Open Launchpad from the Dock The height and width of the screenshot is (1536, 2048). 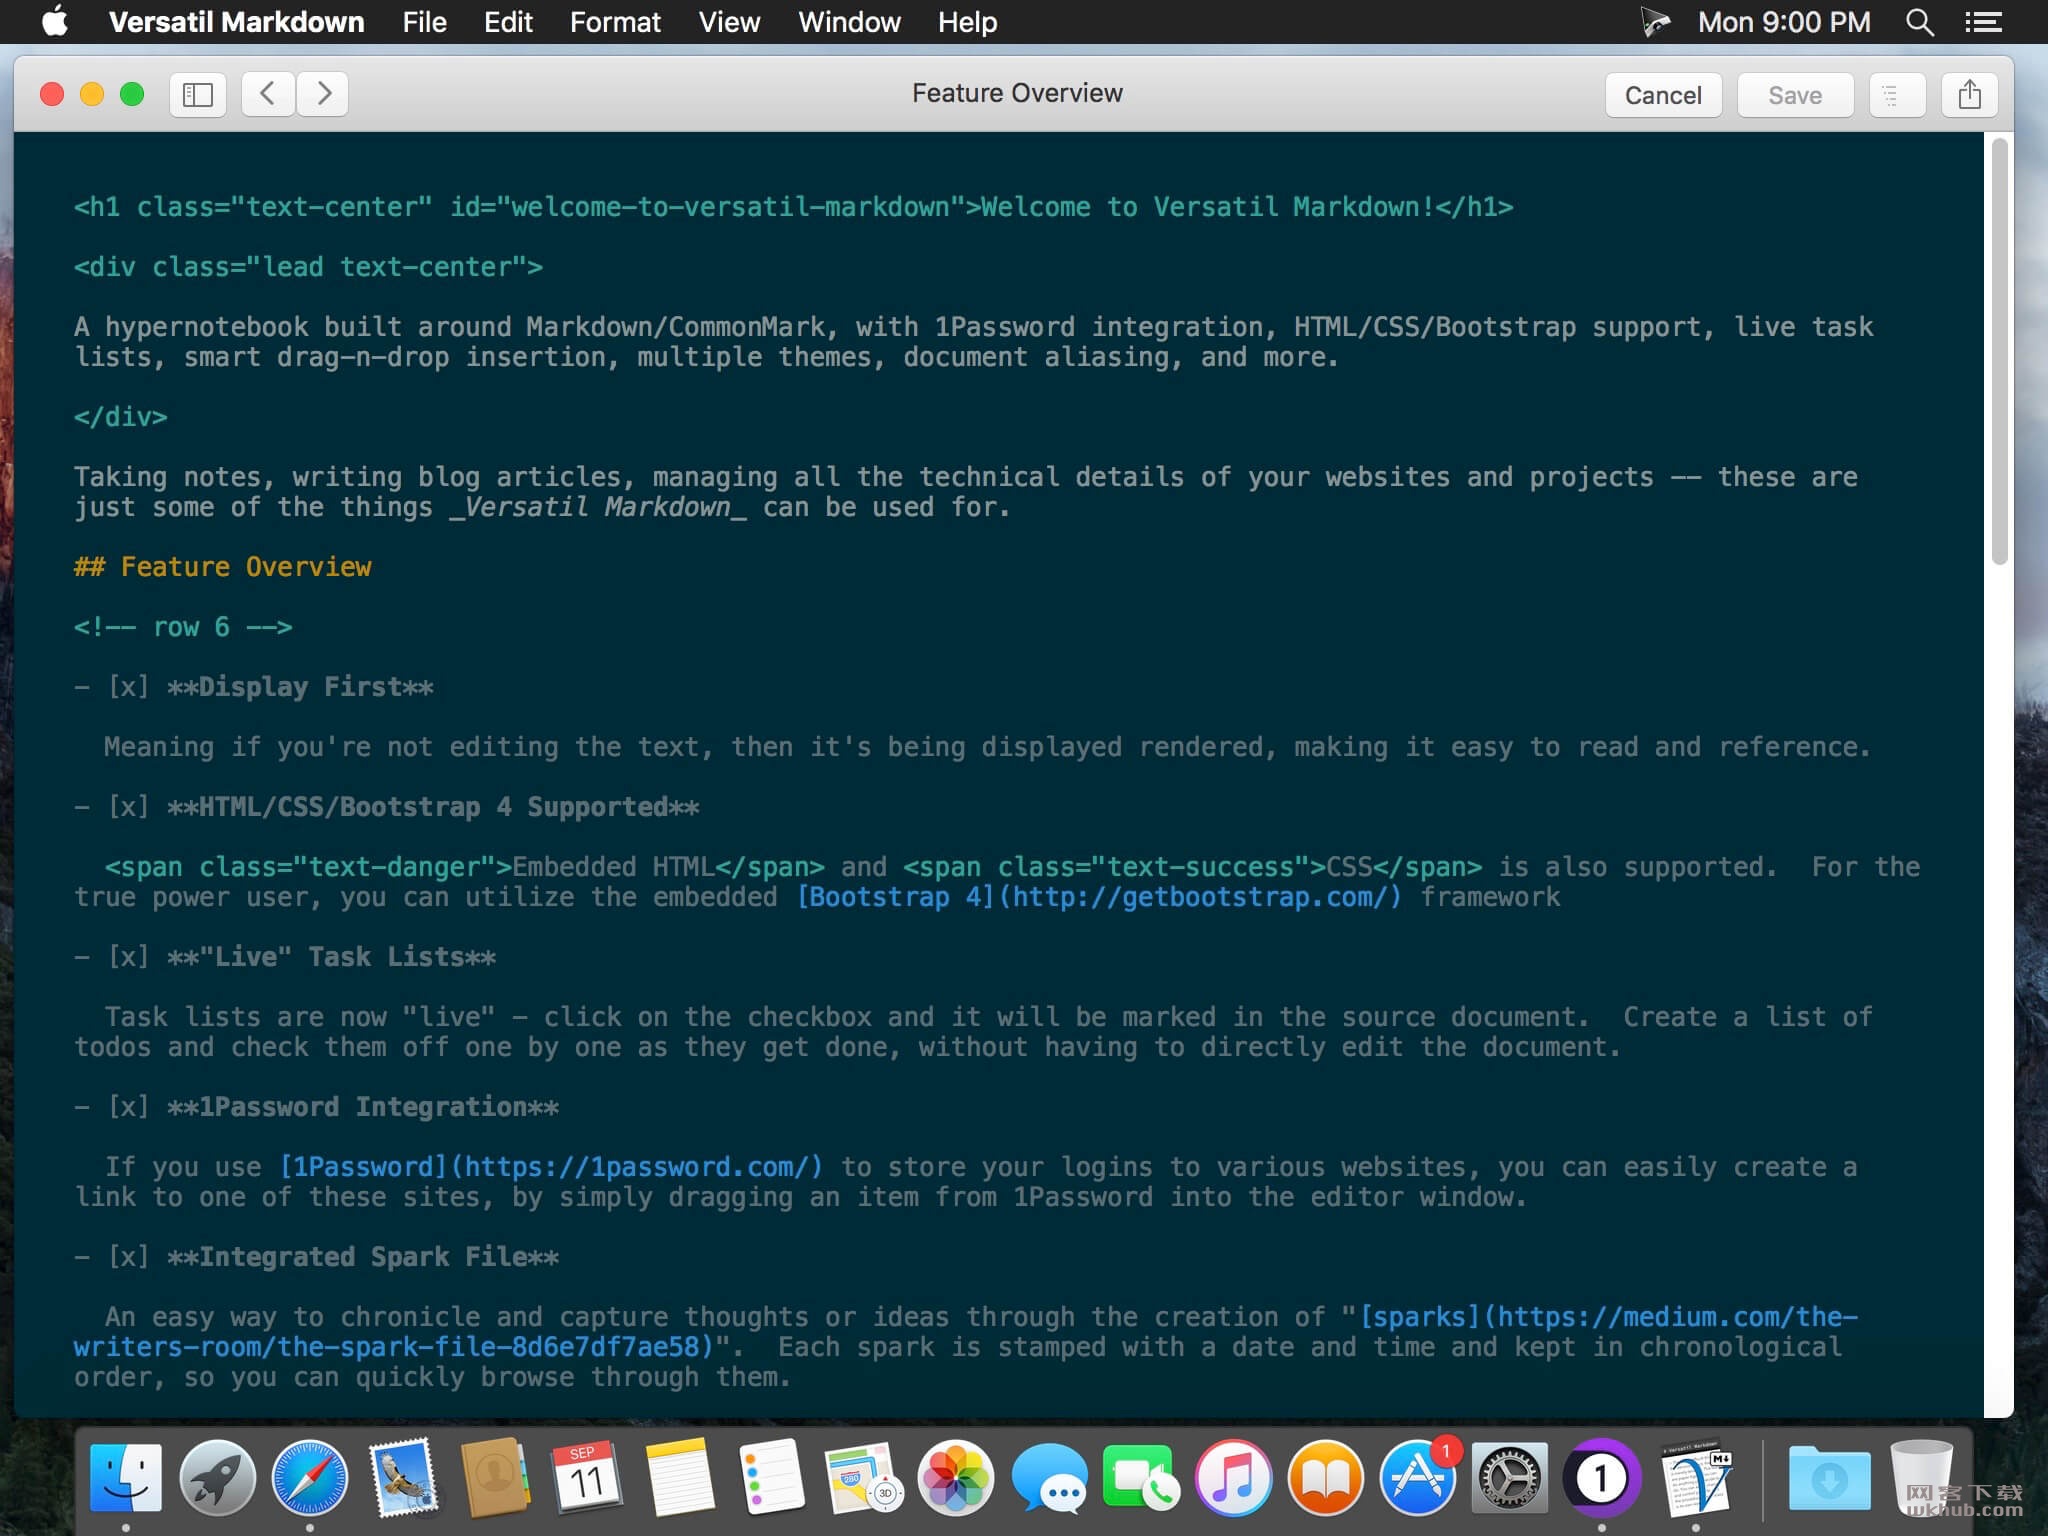(x=218, y=1478)
